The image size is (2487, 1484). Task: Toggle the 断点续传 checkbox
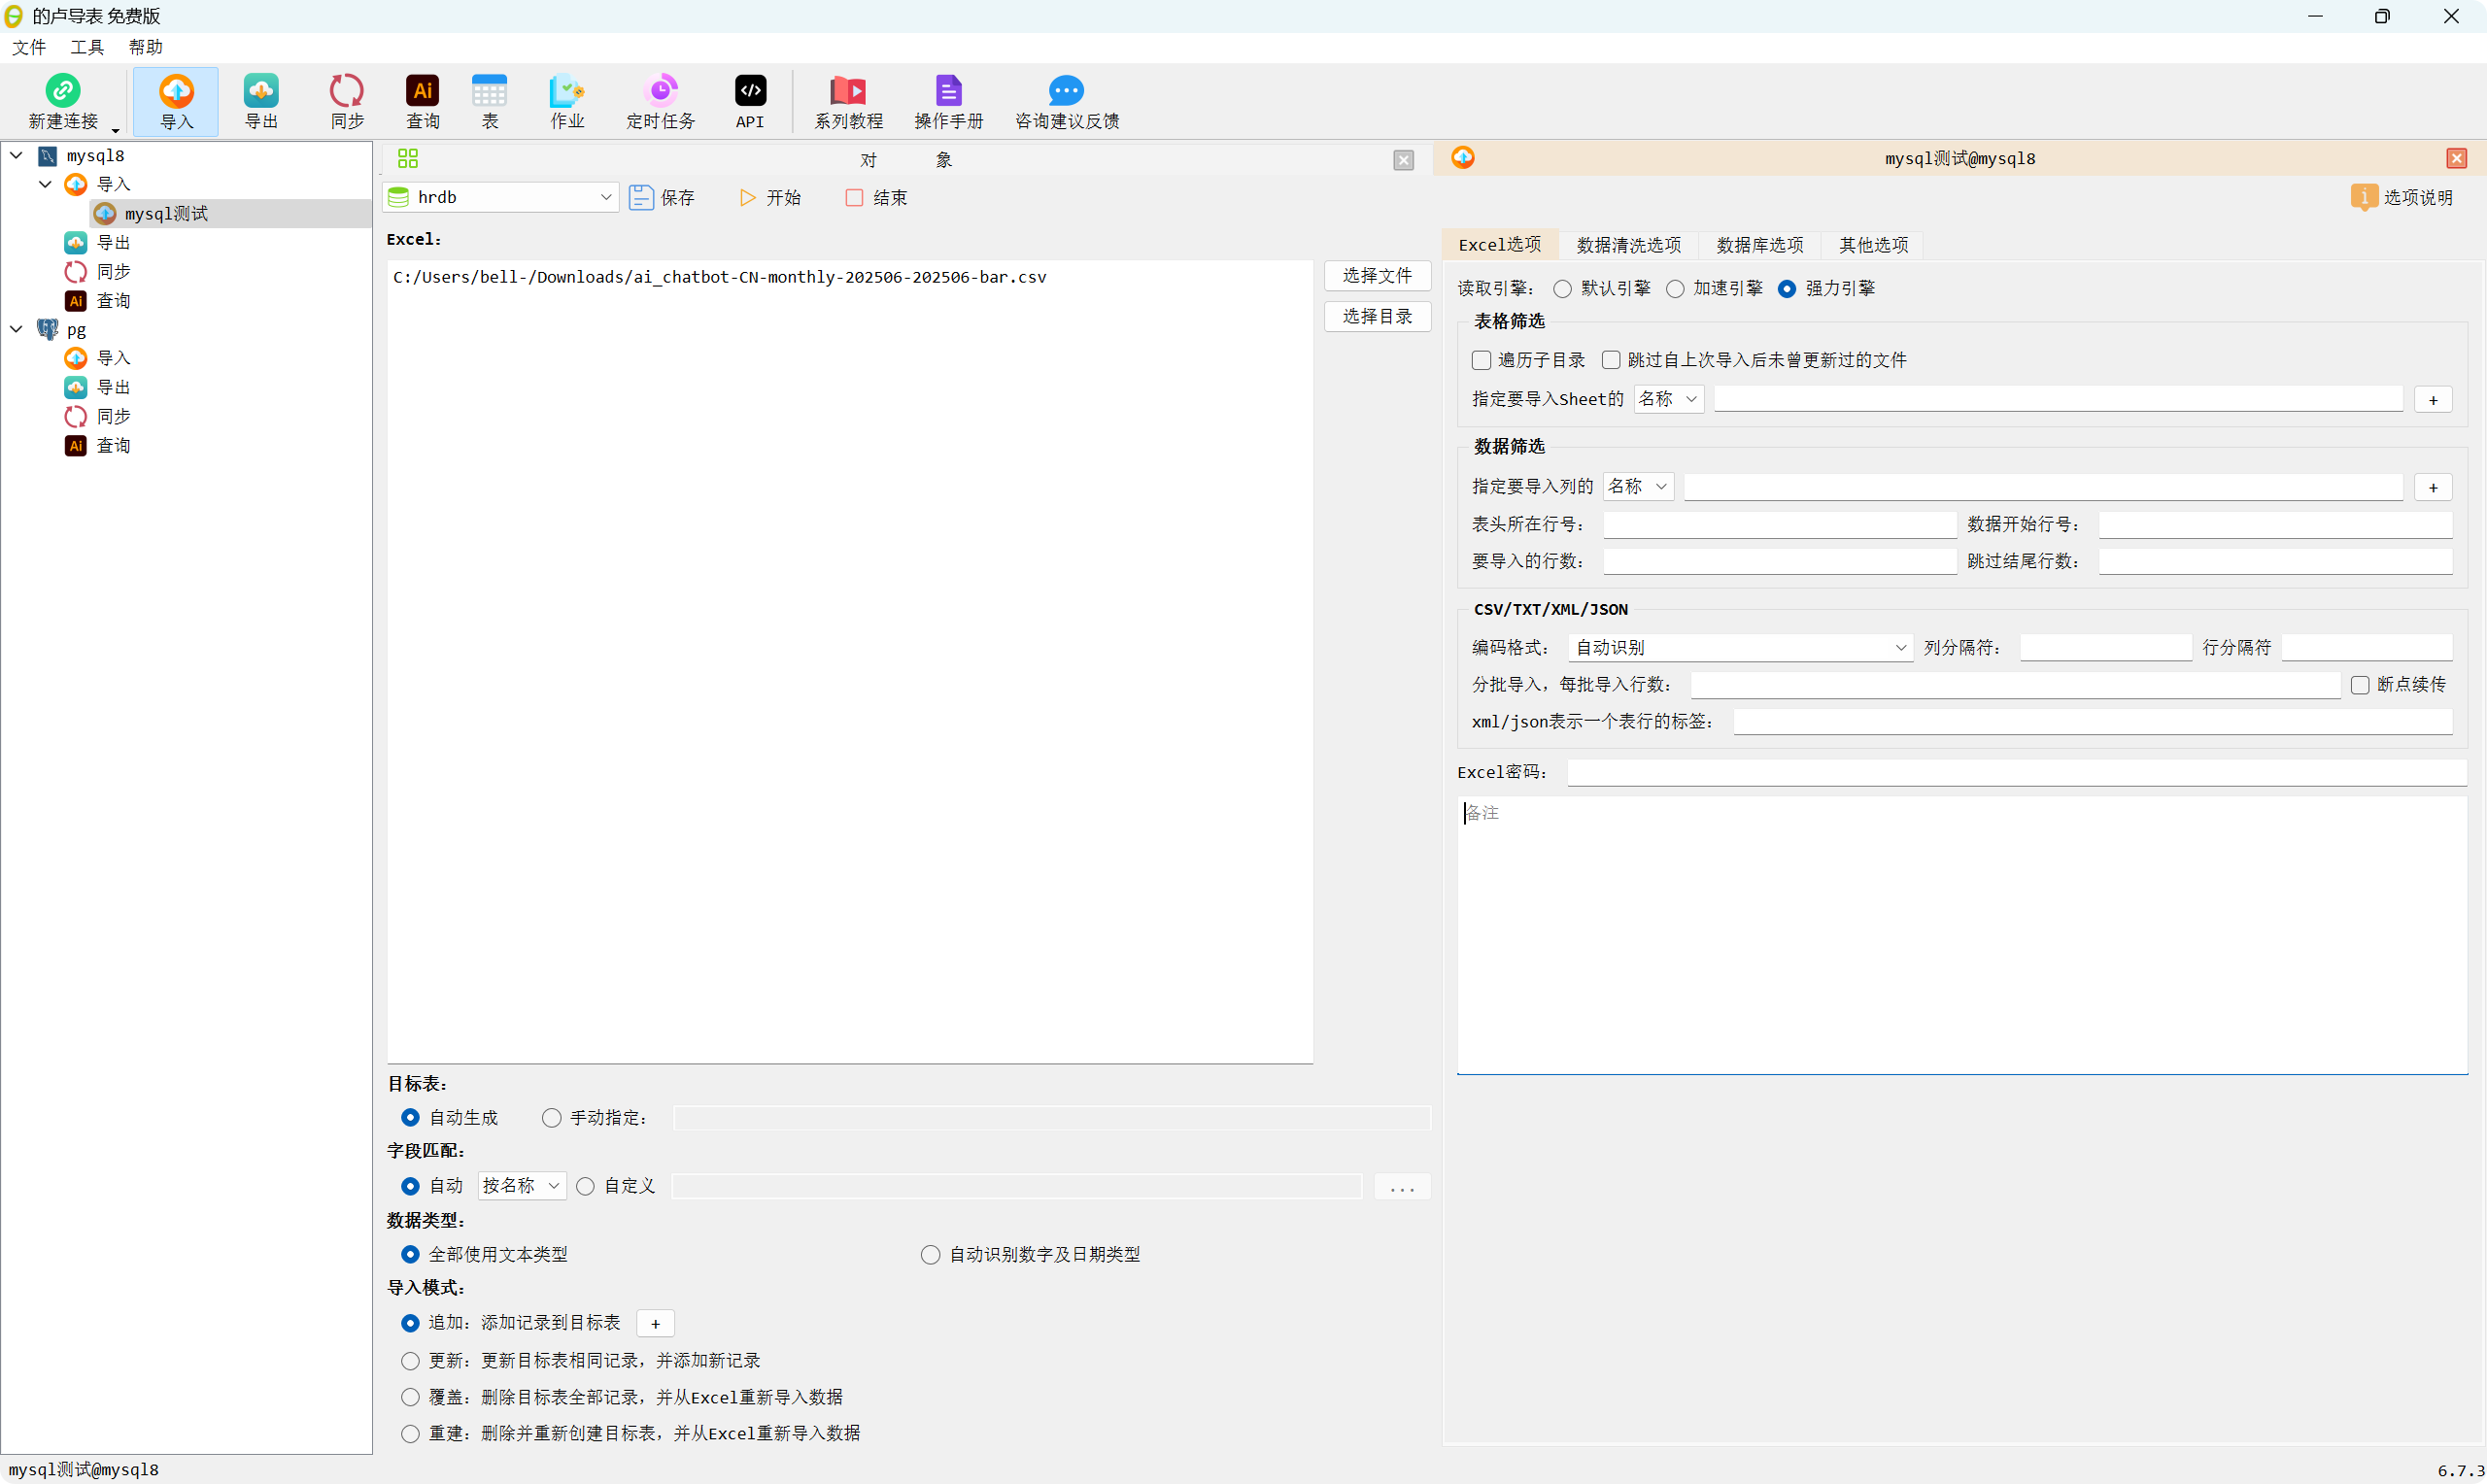tap(2360, 685)
